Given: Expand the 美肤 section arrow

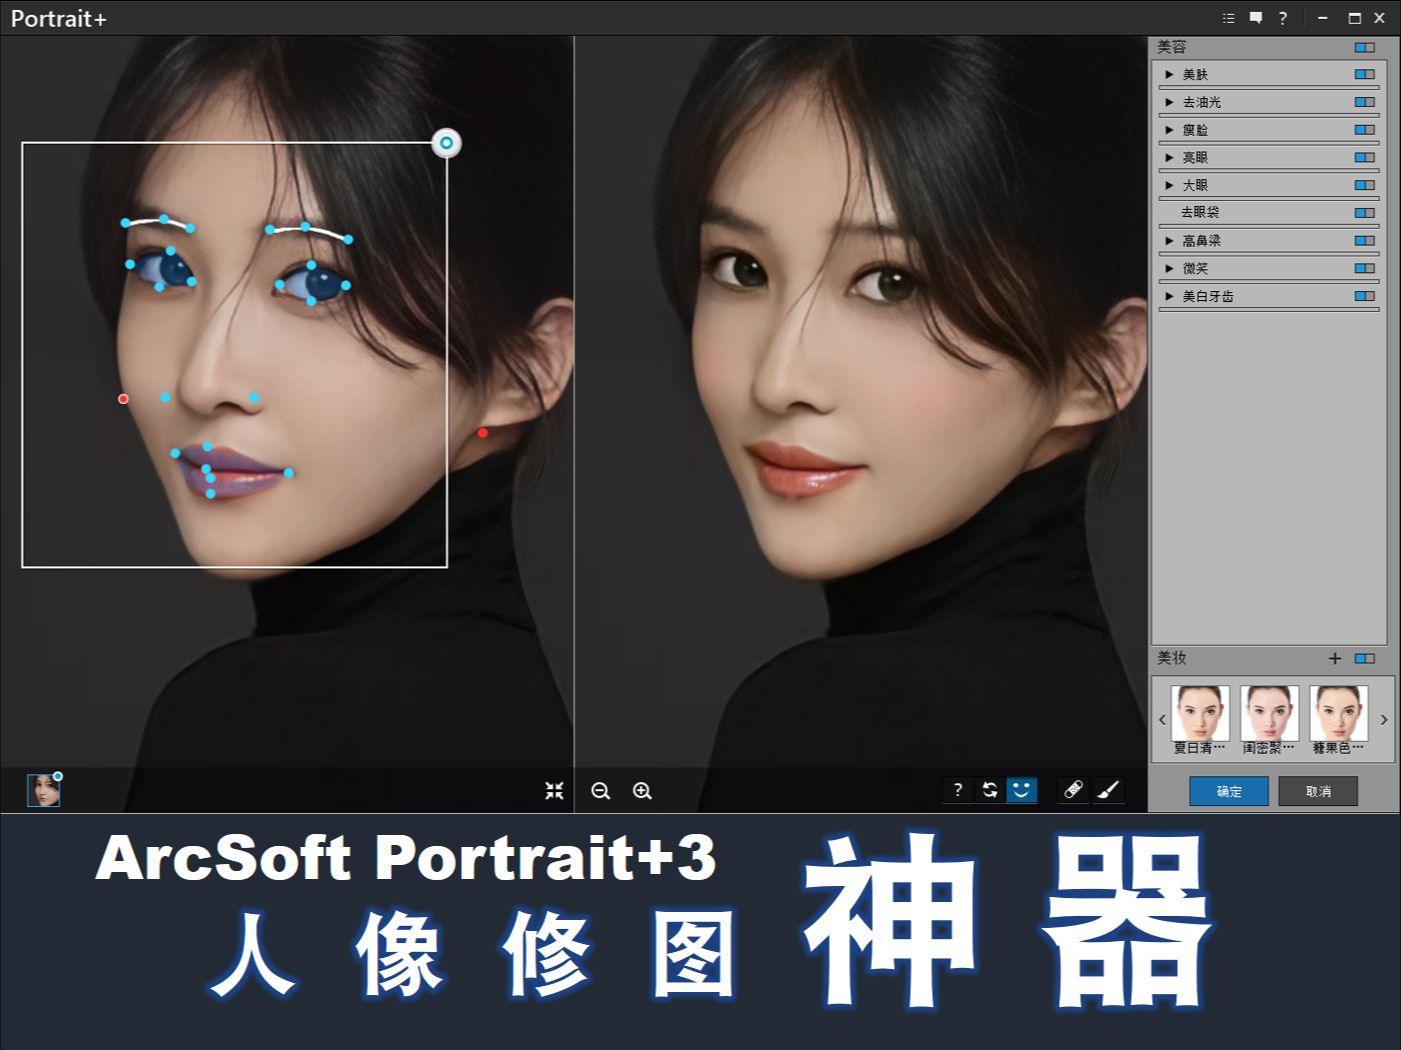Looking at the screenshot, I should 1169,74.
